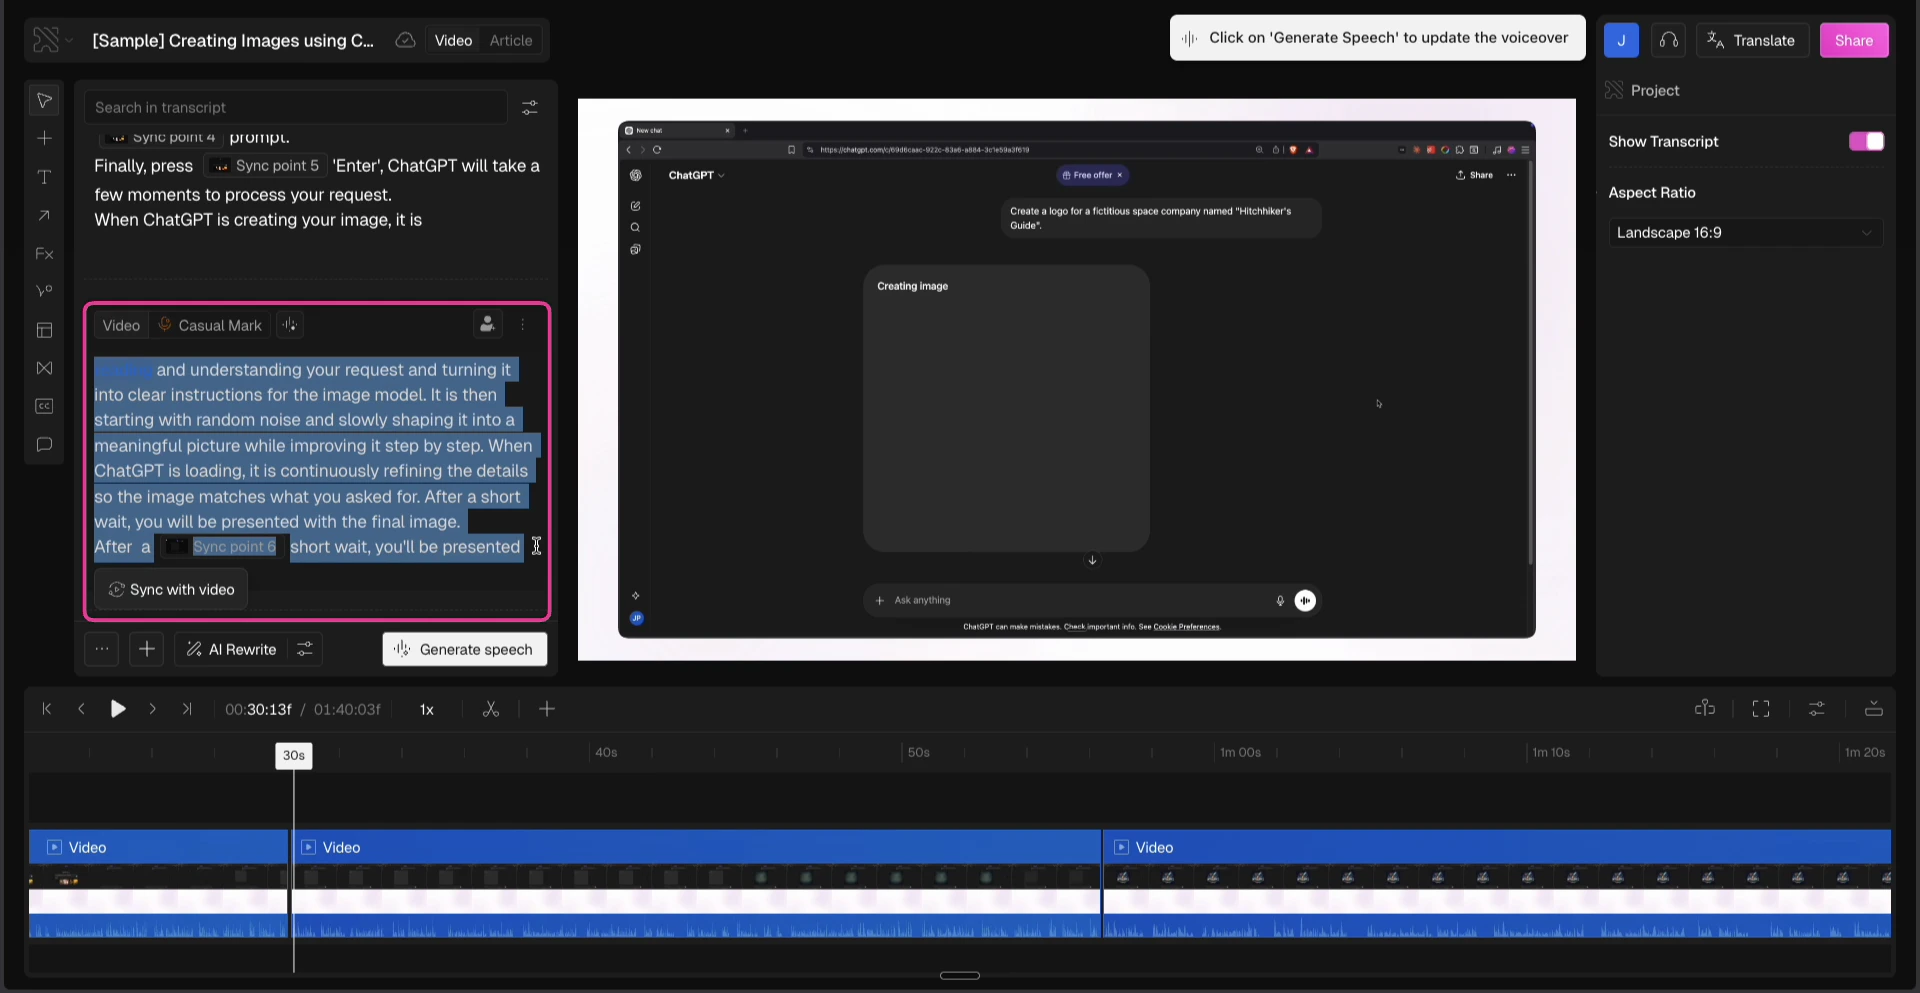Click the Generate speech button

(465, 649)
